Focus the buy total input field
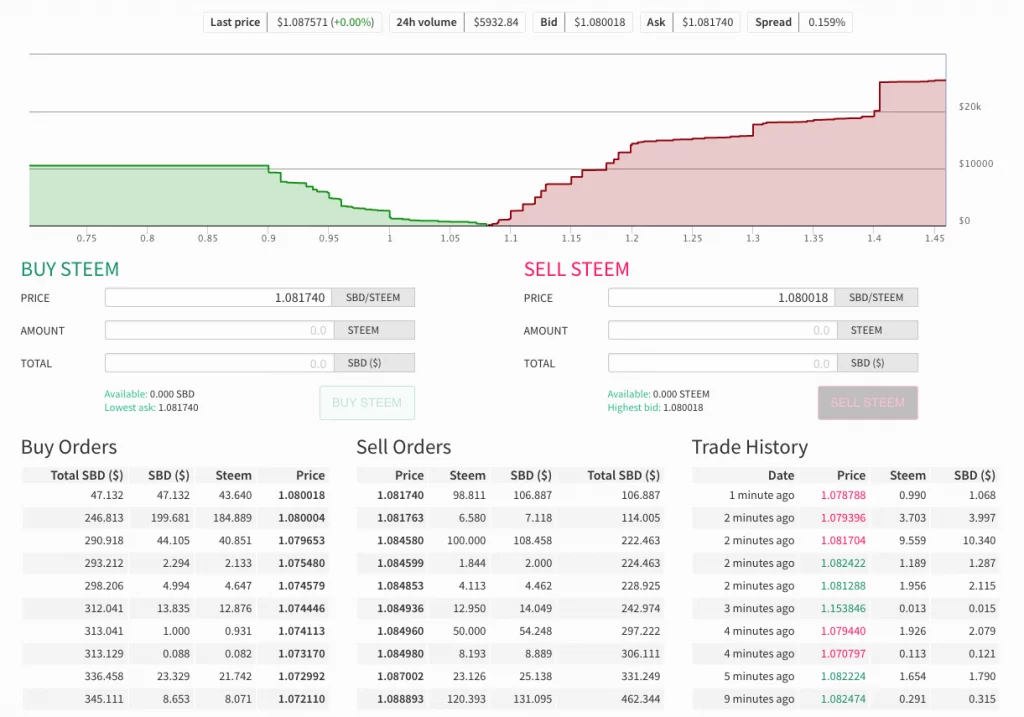The width and height of the screenshot is (1024, 717). pos(218,364)
